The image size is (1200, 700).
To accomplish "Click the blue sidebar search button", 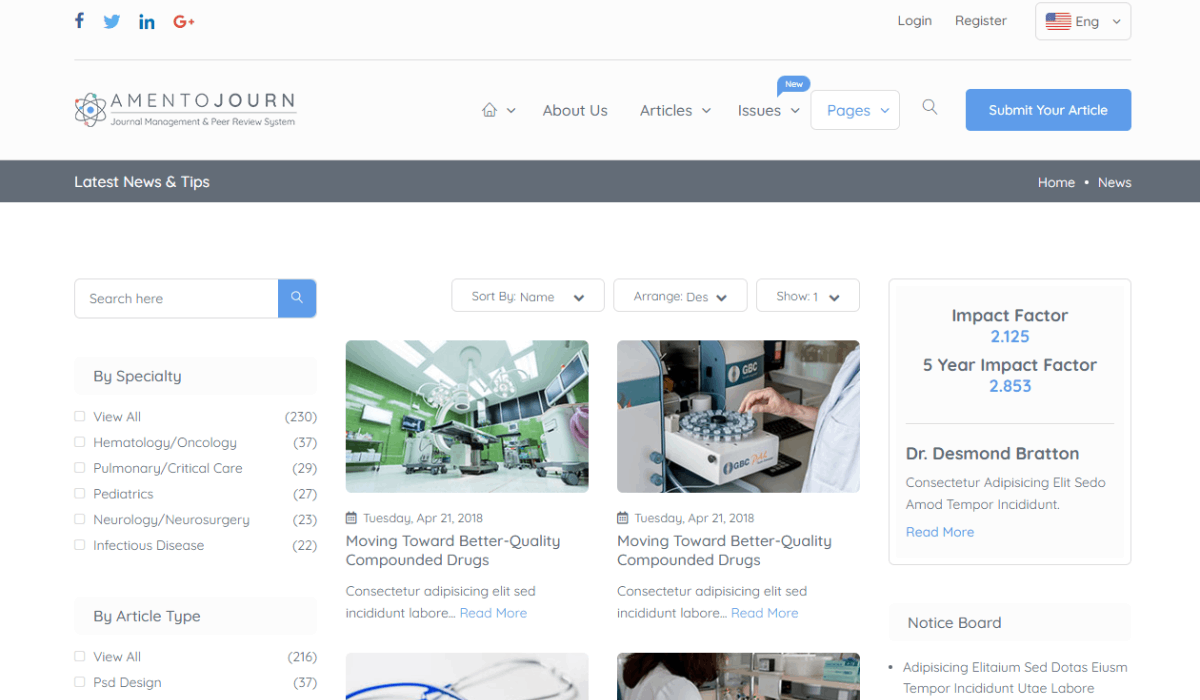I will click(297, 298).
